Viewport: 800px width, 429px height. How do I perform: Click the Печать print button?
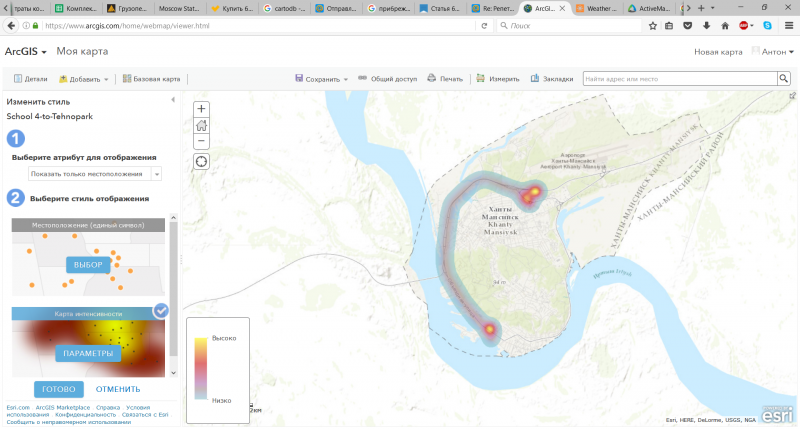click(445, 78)
